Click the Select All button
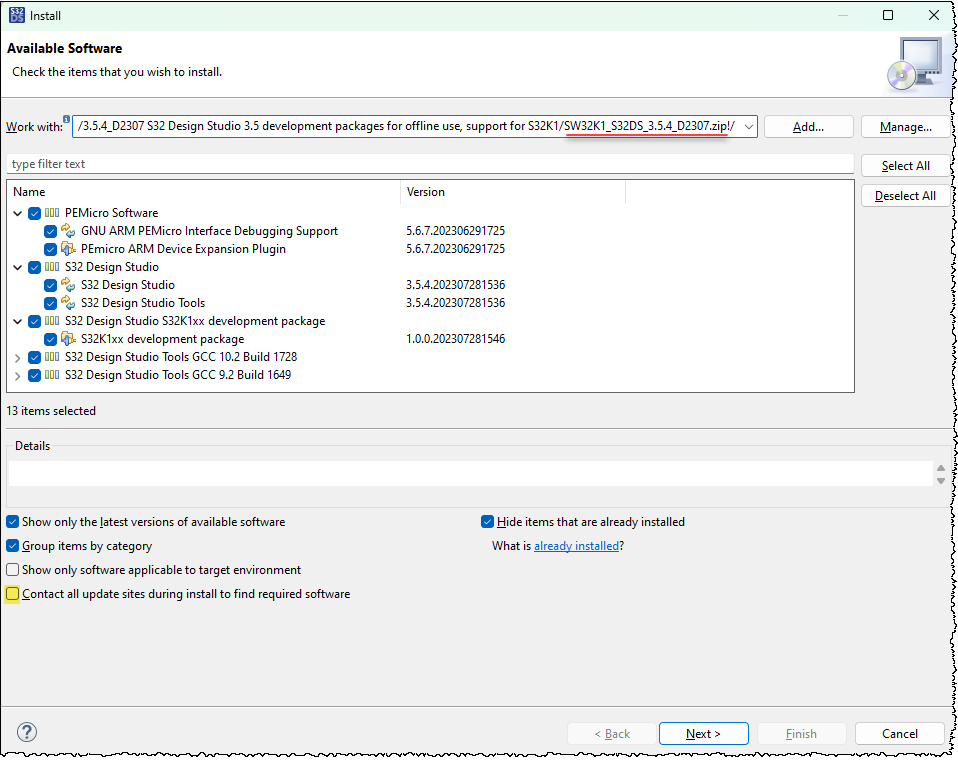 [x=905, y=166]
